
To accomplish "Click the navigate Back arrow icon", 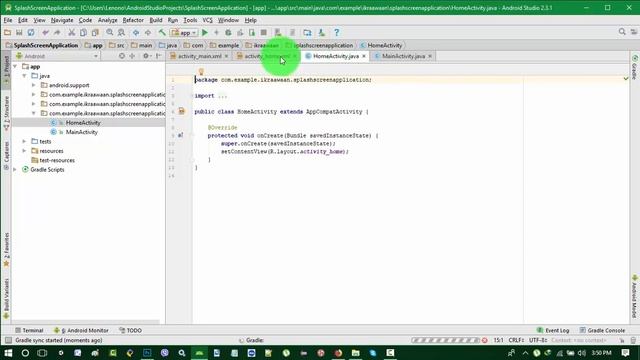I will coord(136,32).
